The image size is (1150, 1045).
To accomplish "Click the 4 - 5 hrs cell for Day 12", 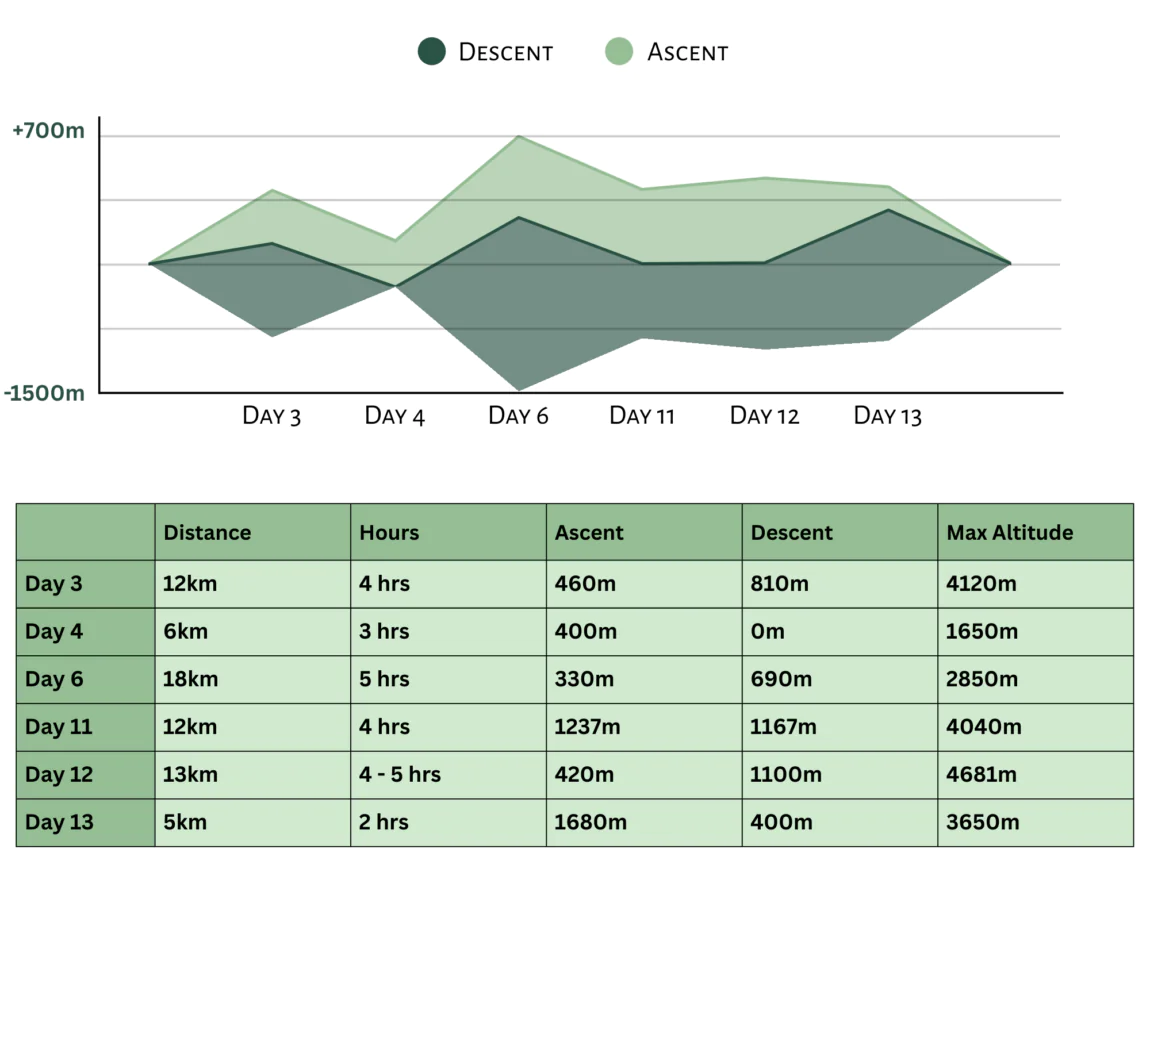I will (x=448, y=774).
